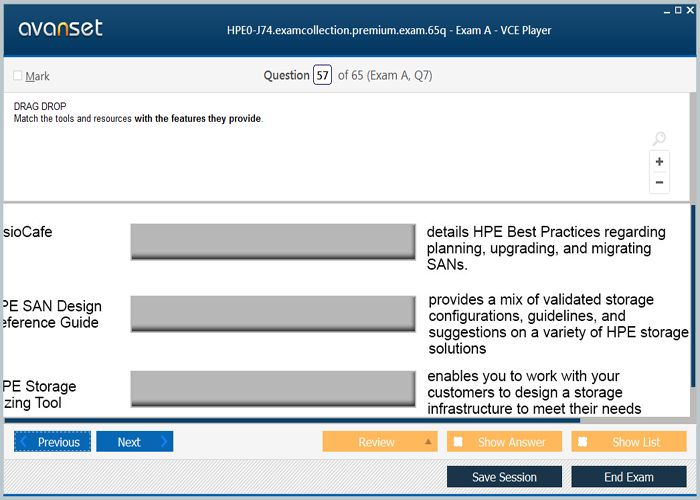Toggle the Show List button
Screen dimensions: 700x500
point(629,442)
